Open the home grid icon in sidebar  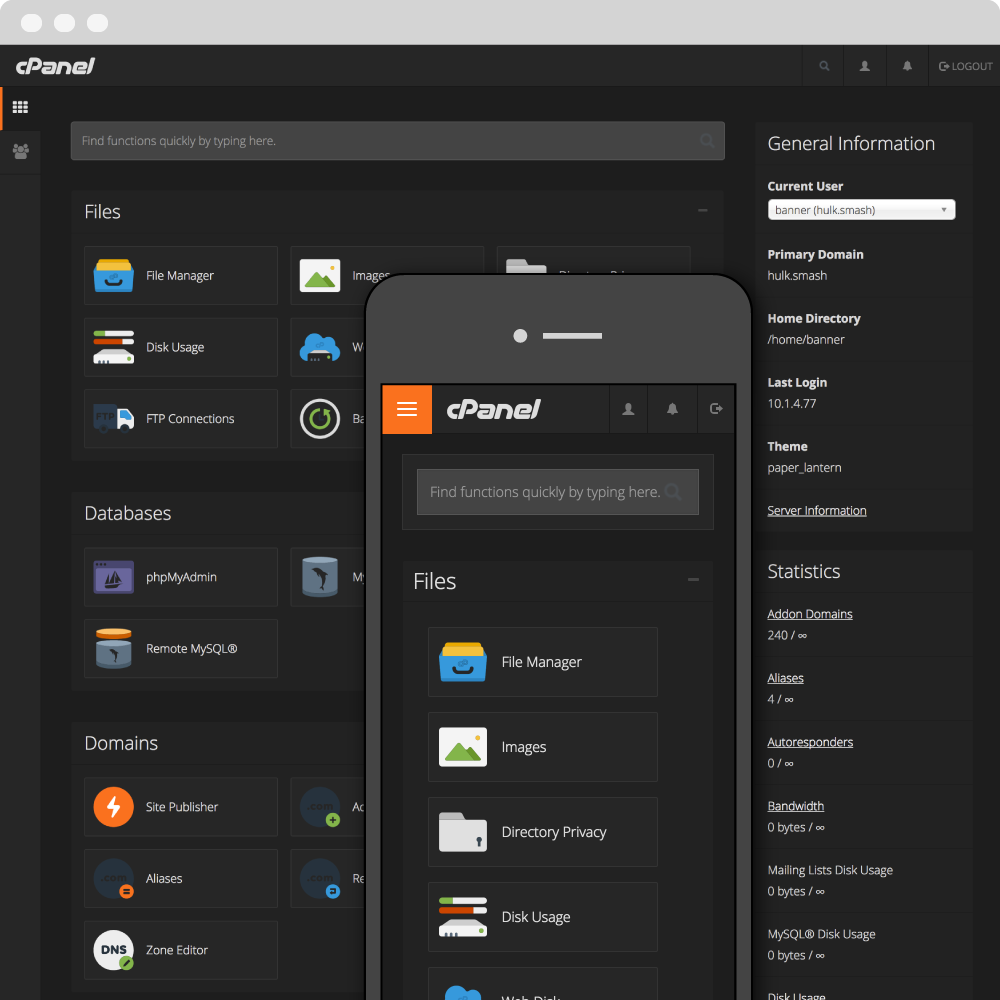coord(20,107)
